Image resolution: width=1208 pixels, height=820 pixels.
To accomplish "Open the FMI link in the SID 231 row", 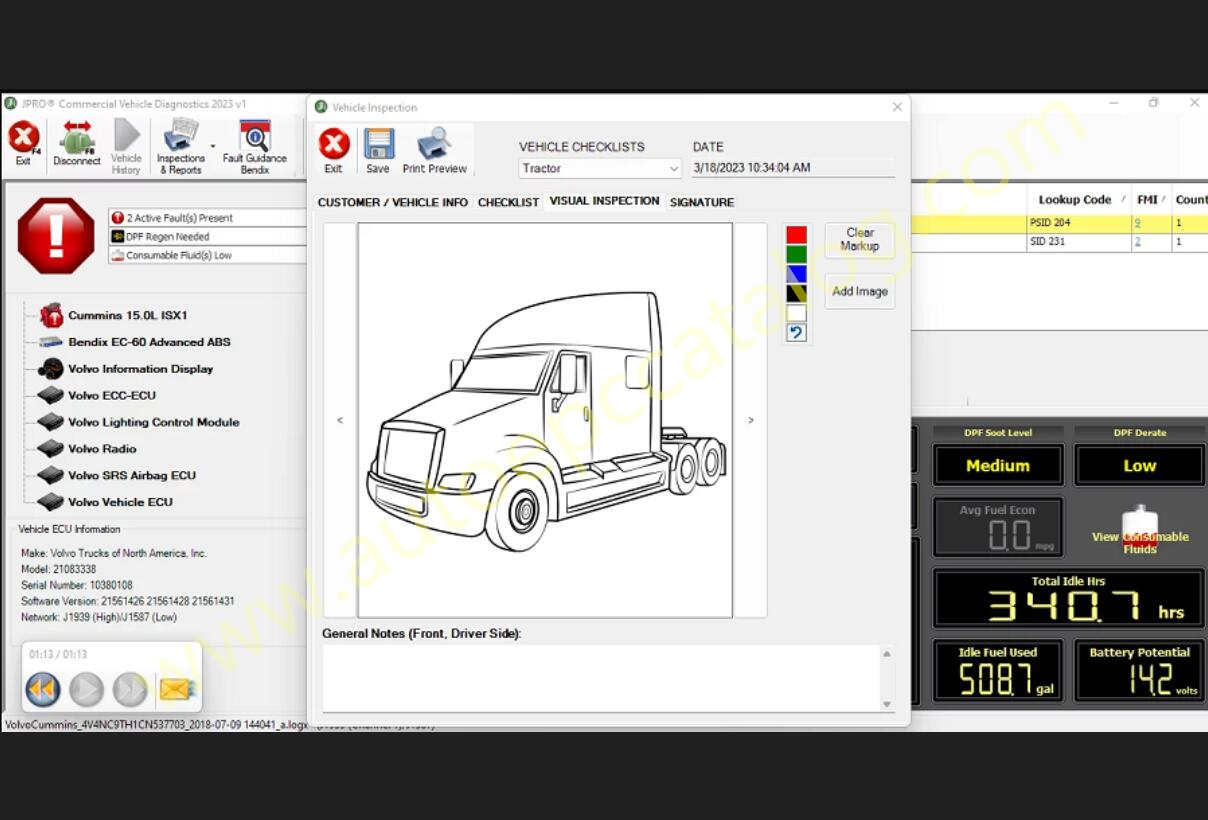I will [1138, 242].
